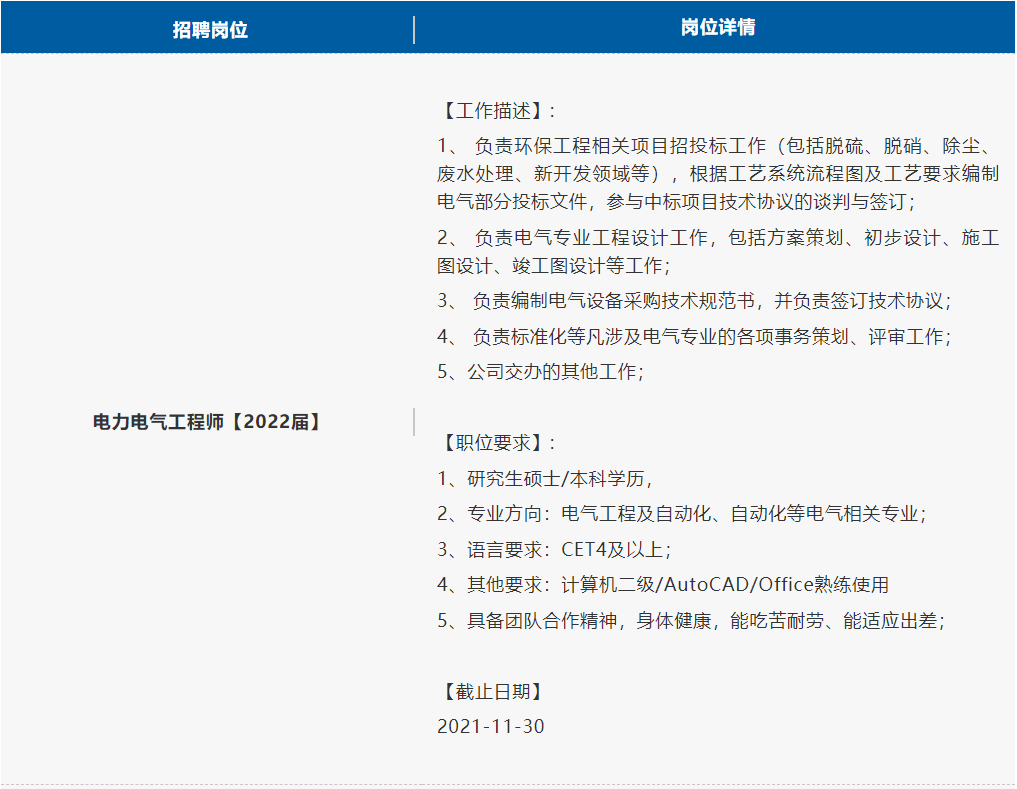Click requirement 研究生硕士/本科学历
1017x789 pixels.
(545, 478)
